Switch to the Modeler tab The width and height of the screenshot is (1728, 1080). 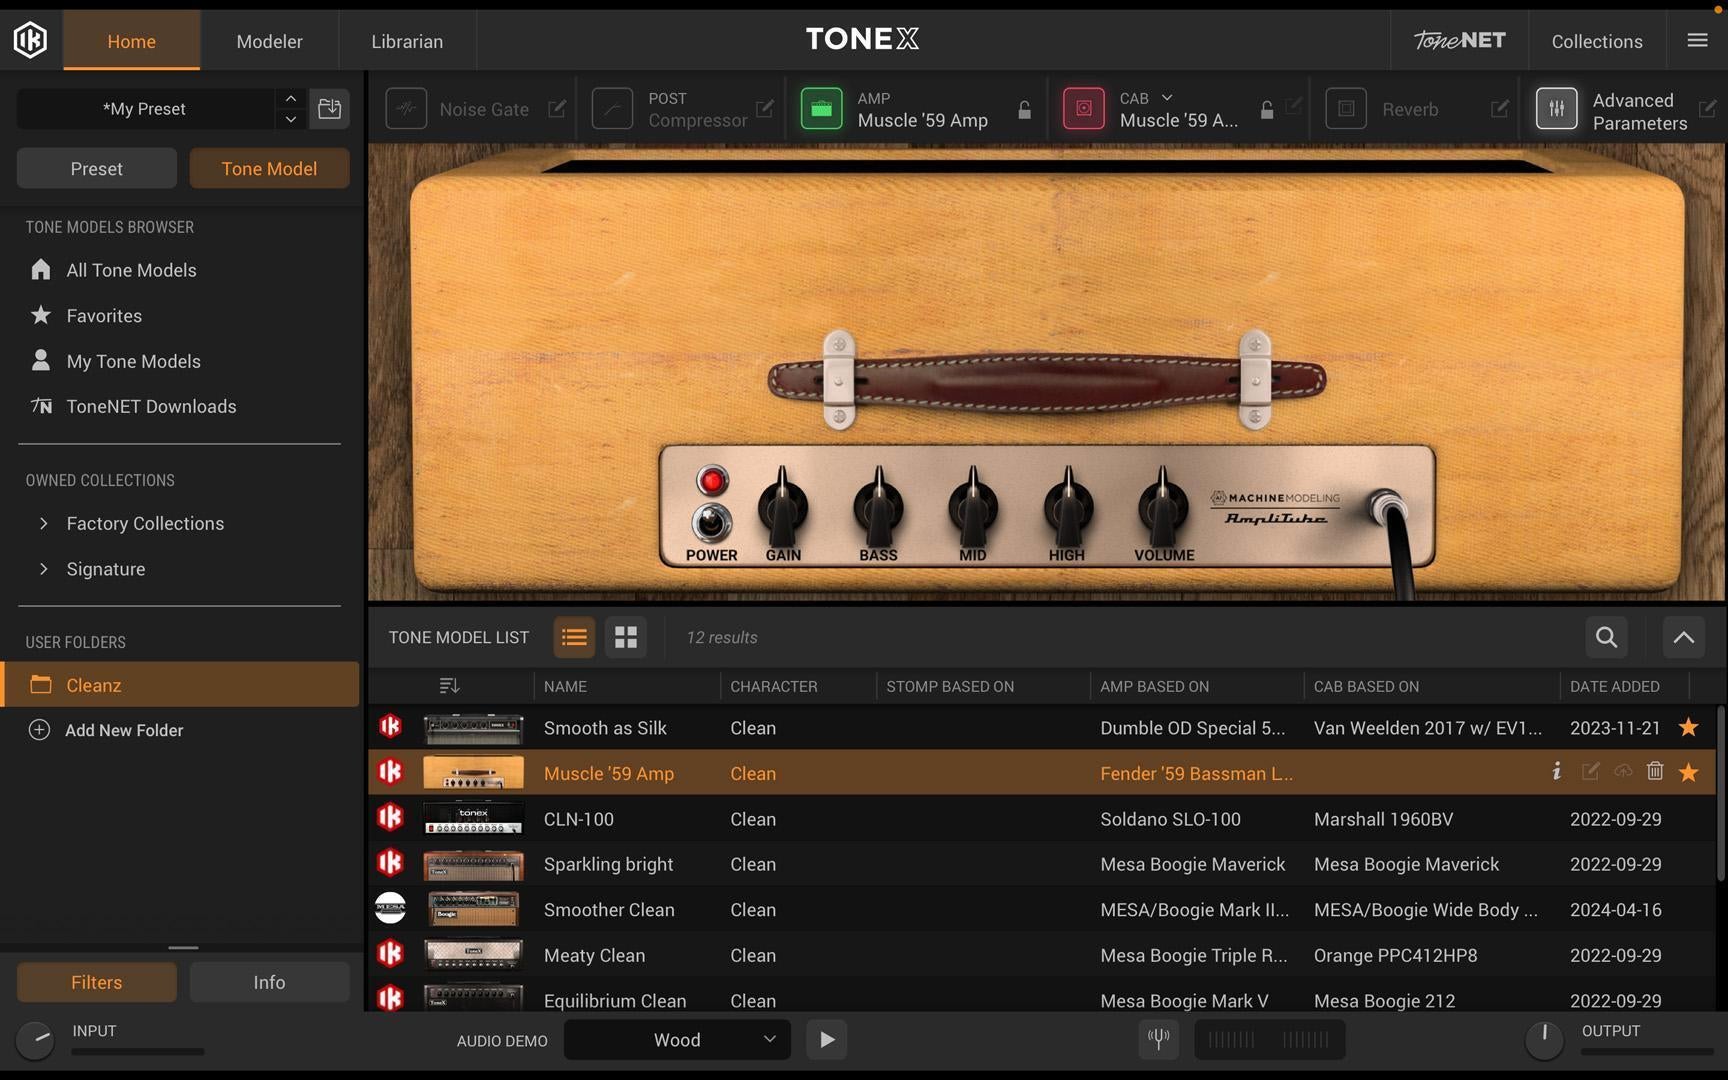tap(269, 41)
